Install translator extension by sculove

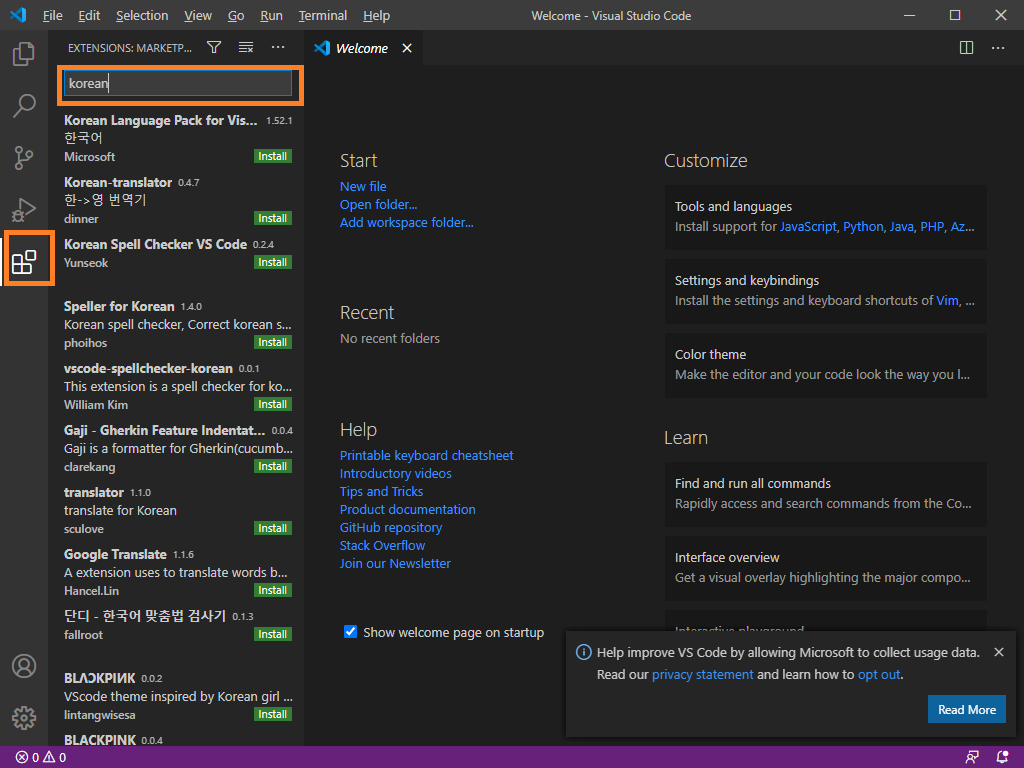(x=272, y=528)
